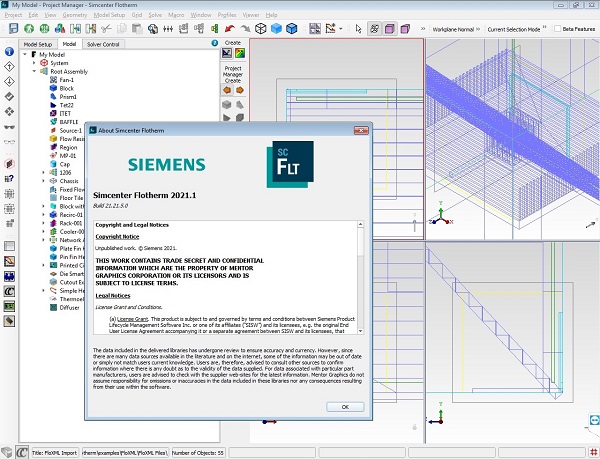Open the Geometry menu
Viewport: 600px width, 459px height.
pos(73,16)
